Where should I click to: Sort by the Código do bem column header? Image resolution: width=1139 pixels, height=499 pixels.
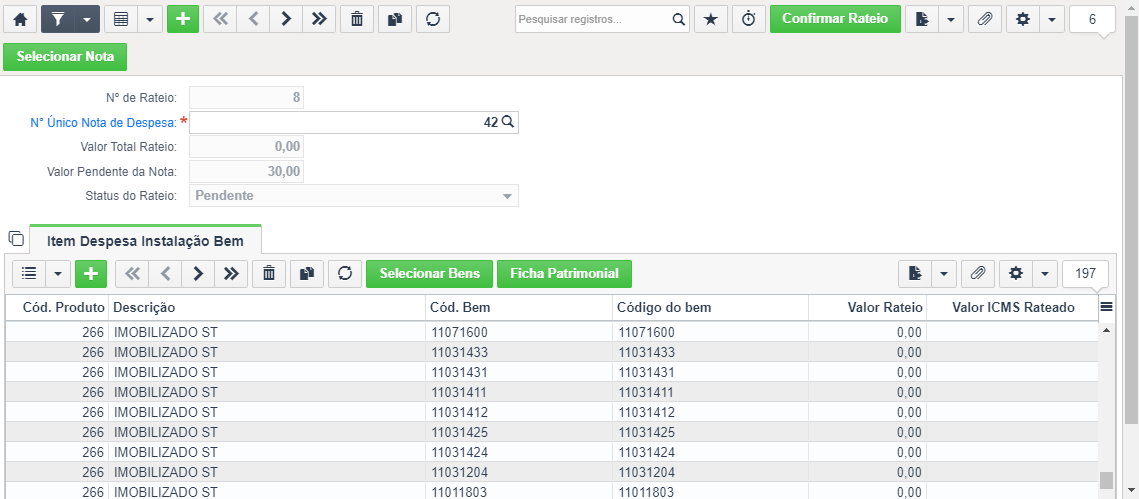(x=710, y=307)
